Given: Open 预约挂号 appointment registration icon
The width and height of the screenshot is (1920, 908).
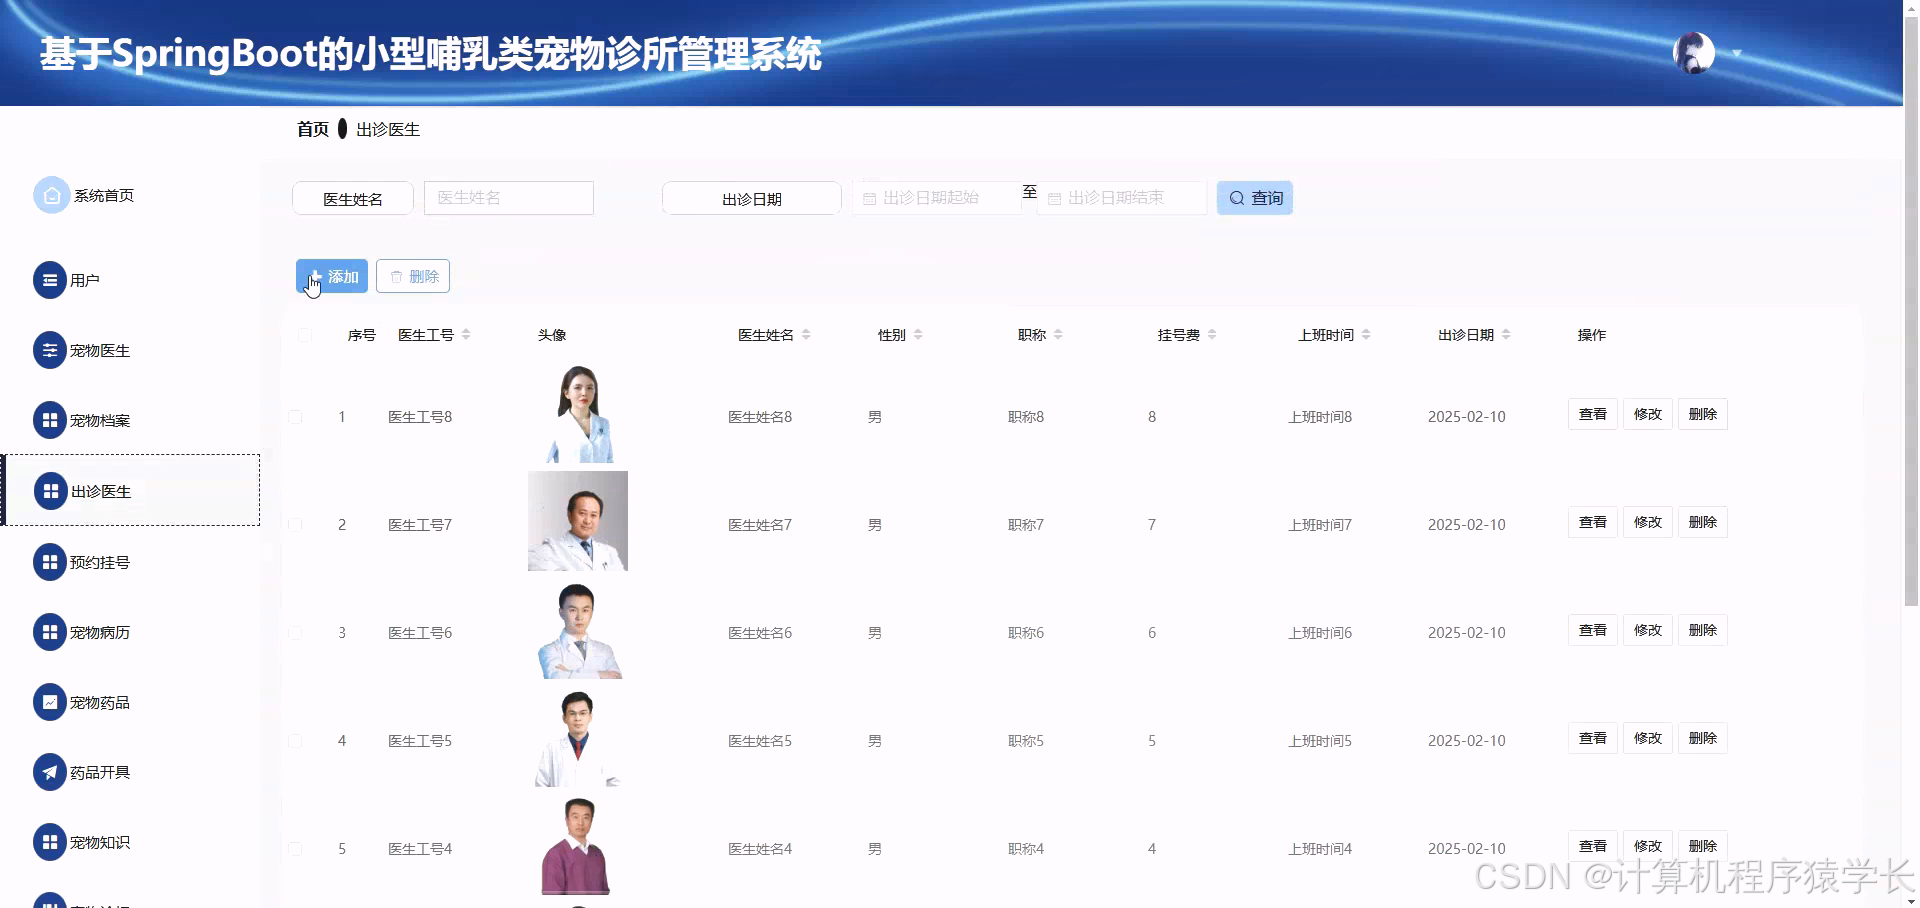Looking at the screenshot, I should coord(51,561).
